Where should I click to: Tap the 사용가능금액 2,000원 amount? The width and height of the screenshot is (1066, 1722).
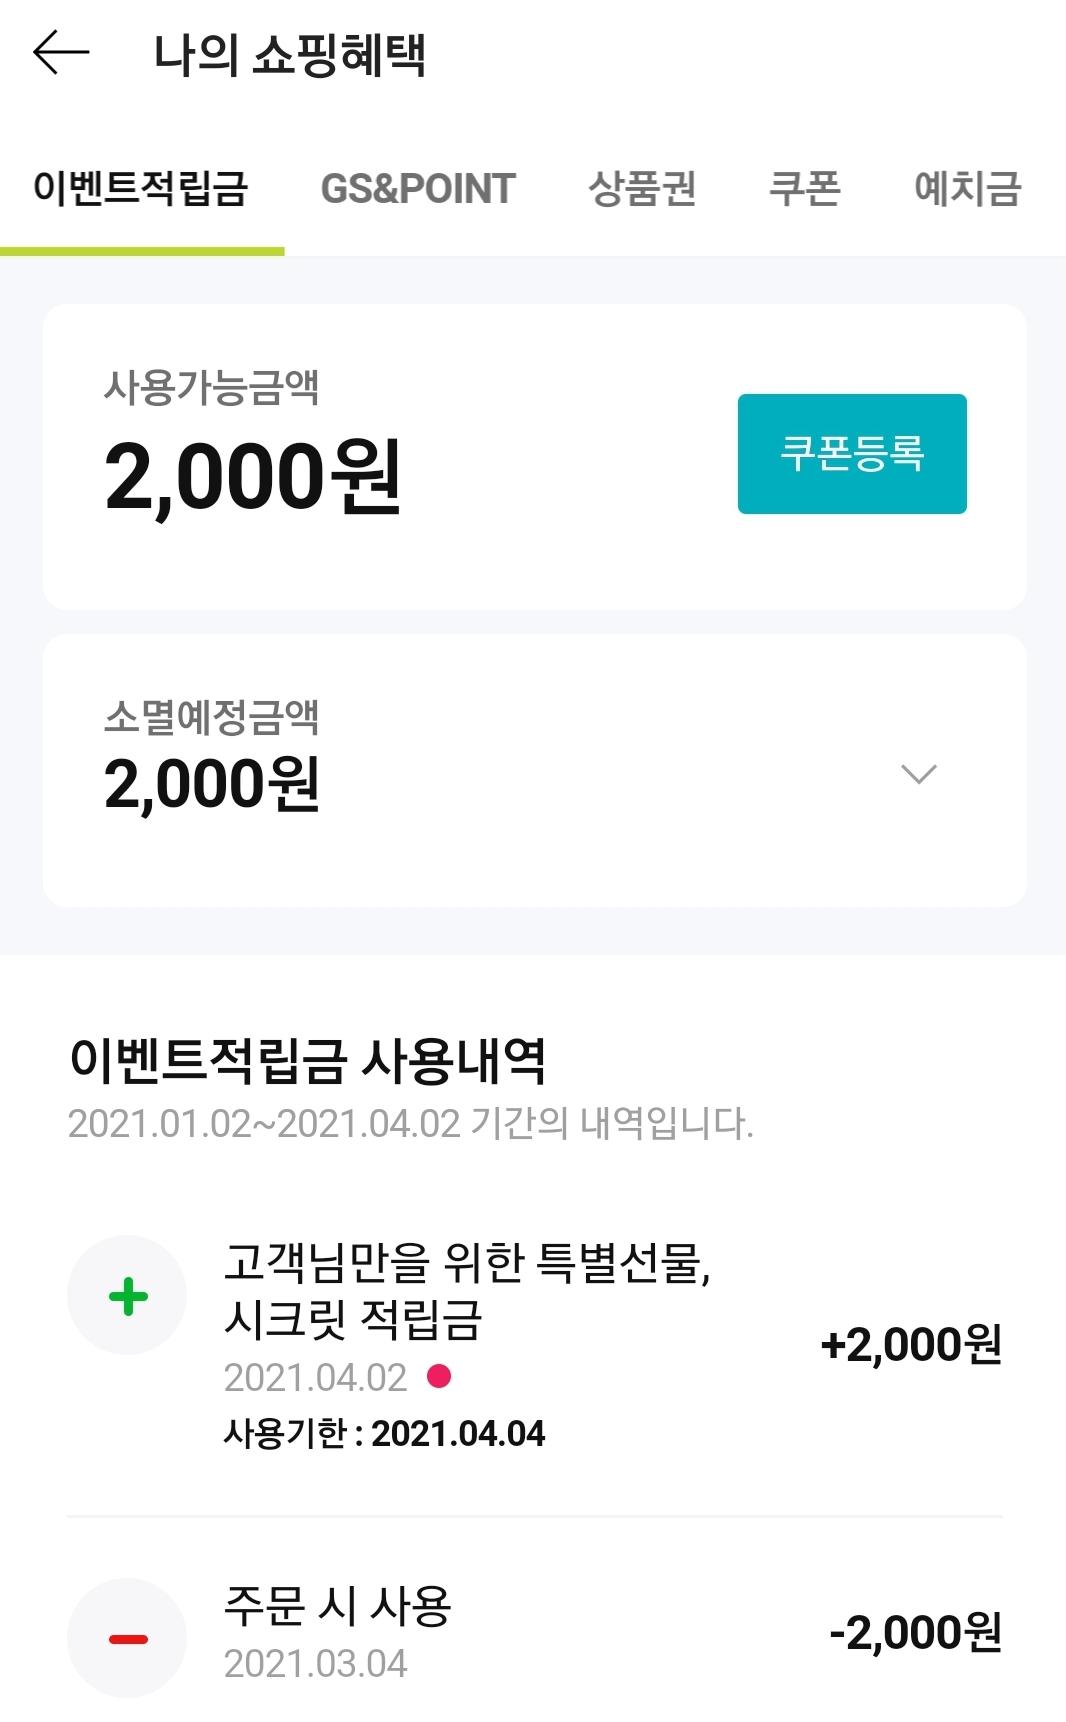[x=253, y=477]
